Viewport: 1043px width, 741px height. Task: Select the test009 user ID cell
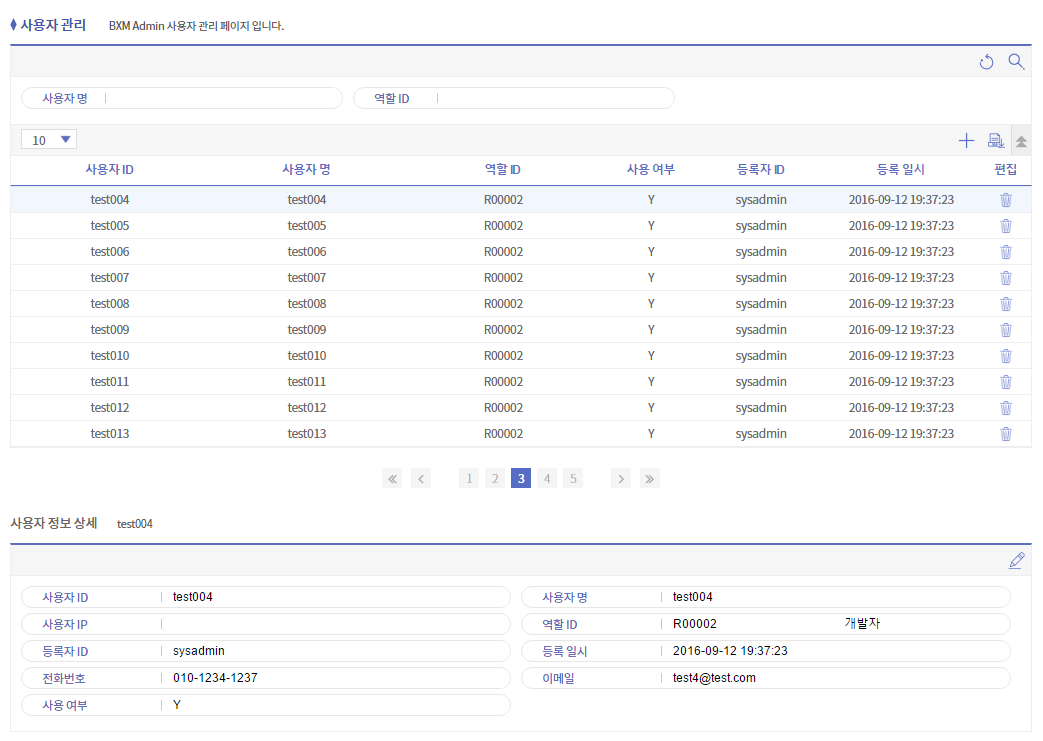coord(110,329)
